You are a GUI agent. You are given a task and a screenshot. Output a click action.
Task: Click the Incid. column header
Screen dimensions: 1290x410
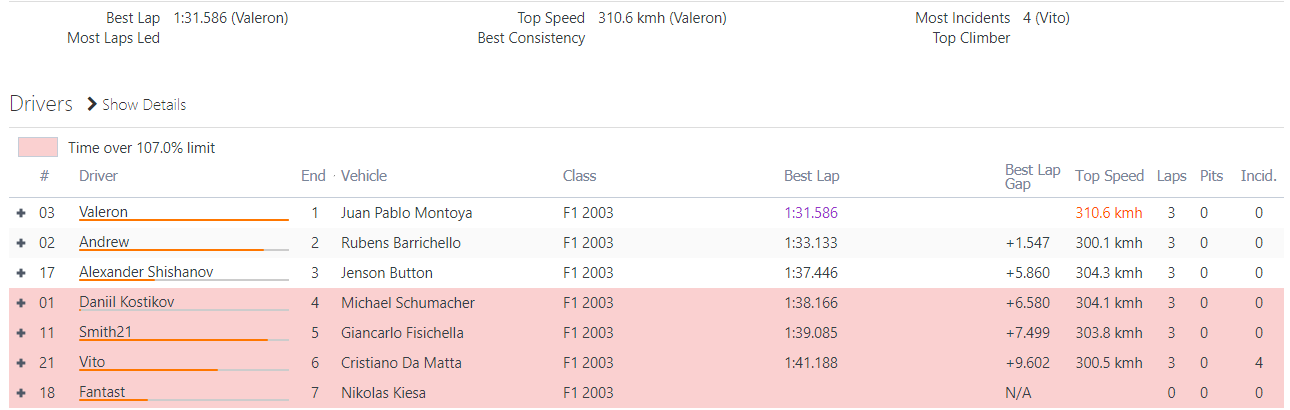tap(1258, 176)
